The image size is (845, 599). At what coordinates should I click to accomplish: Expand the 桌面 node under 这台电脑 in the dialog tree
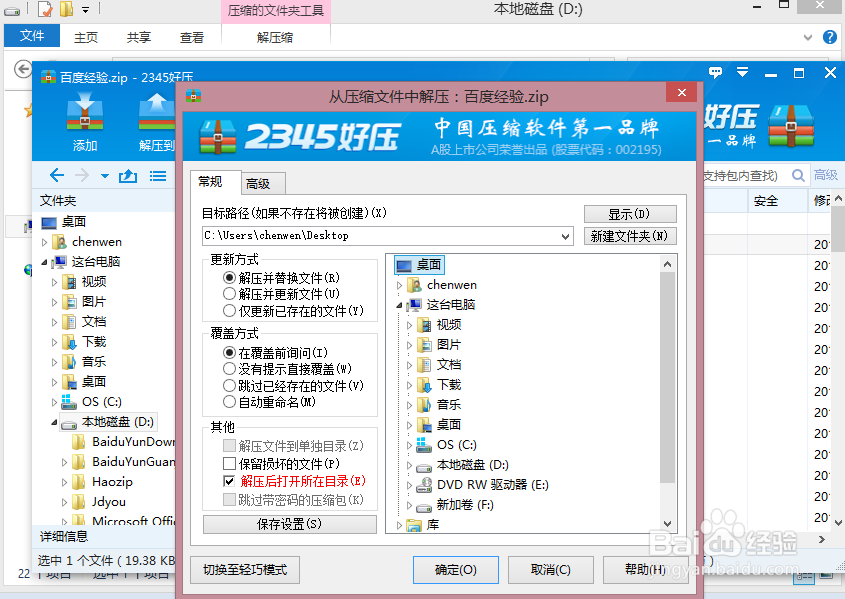pyautogui.click(x=410, y=425)
